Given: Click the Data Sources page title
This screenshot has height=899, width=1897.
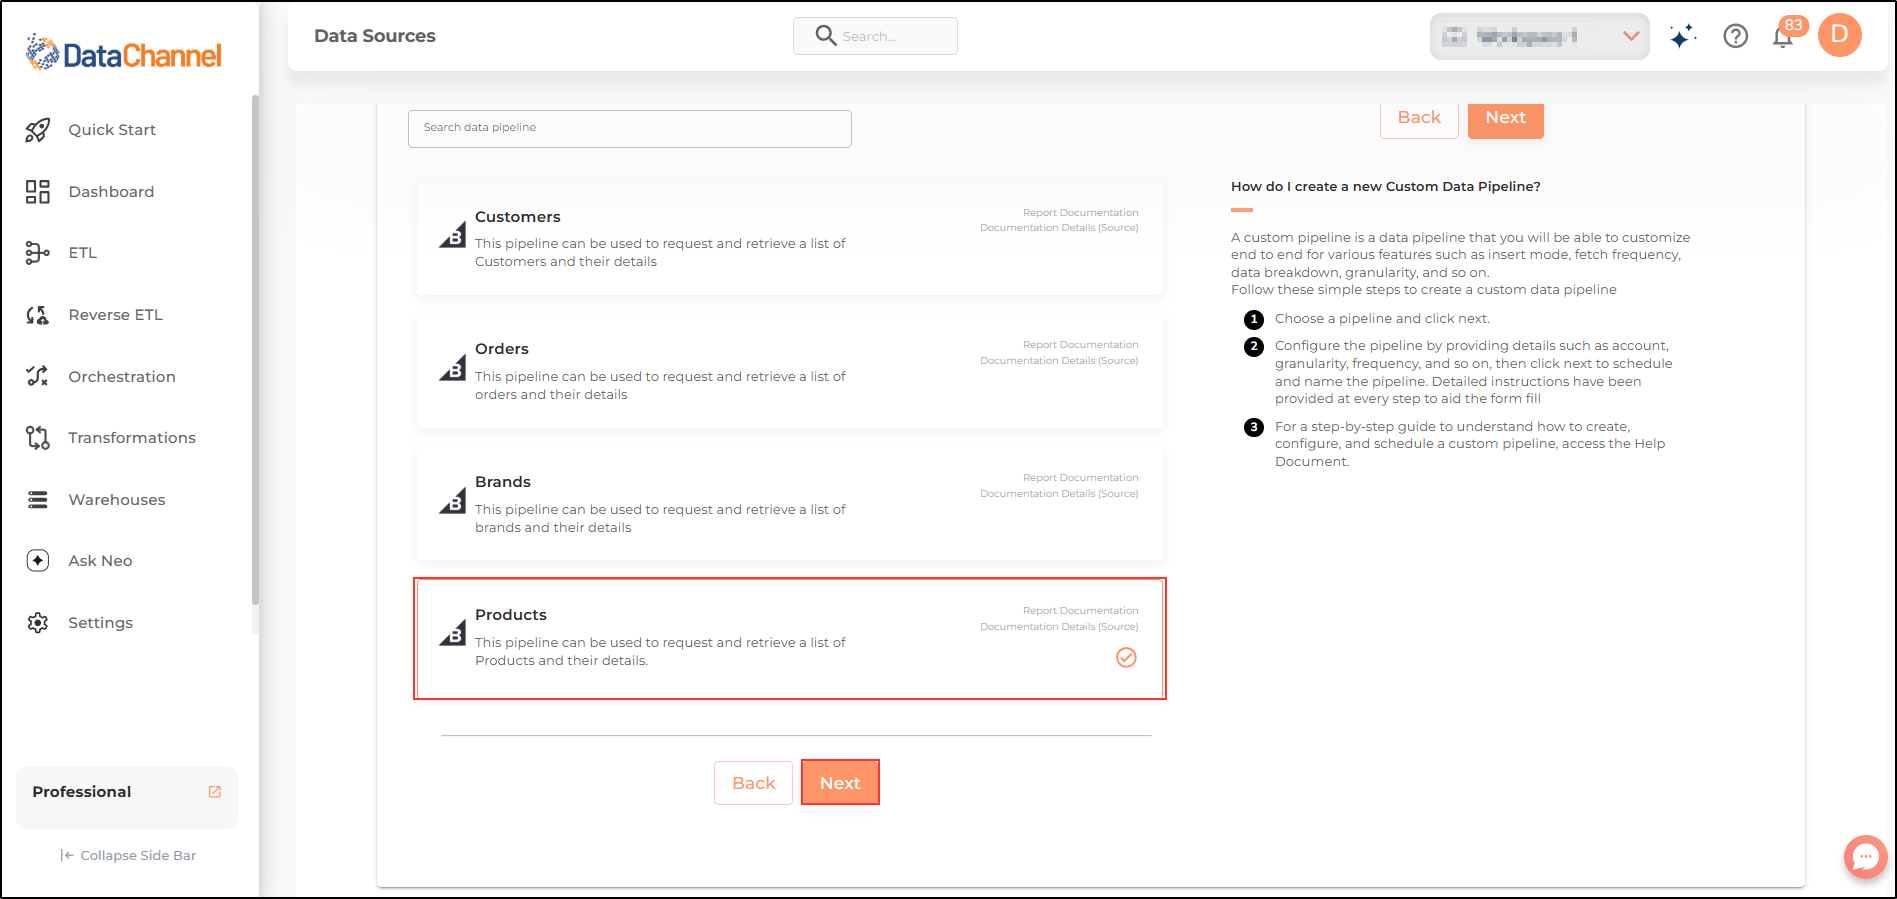Looking at the screenshot, I should [375, 36].
